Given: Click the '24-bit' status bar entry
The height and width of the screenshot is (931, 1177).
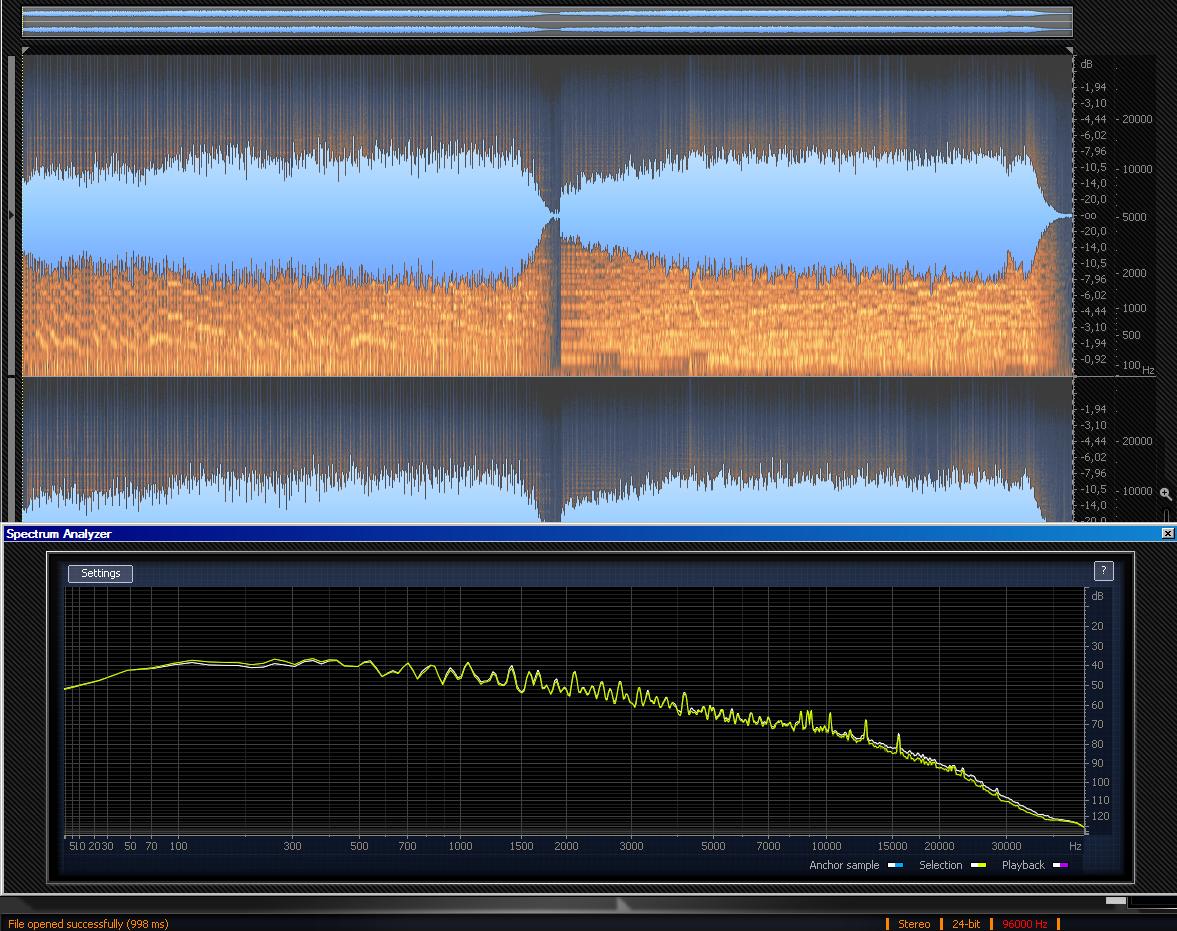Looking at the screenshot, I should (x=966, y=923).
